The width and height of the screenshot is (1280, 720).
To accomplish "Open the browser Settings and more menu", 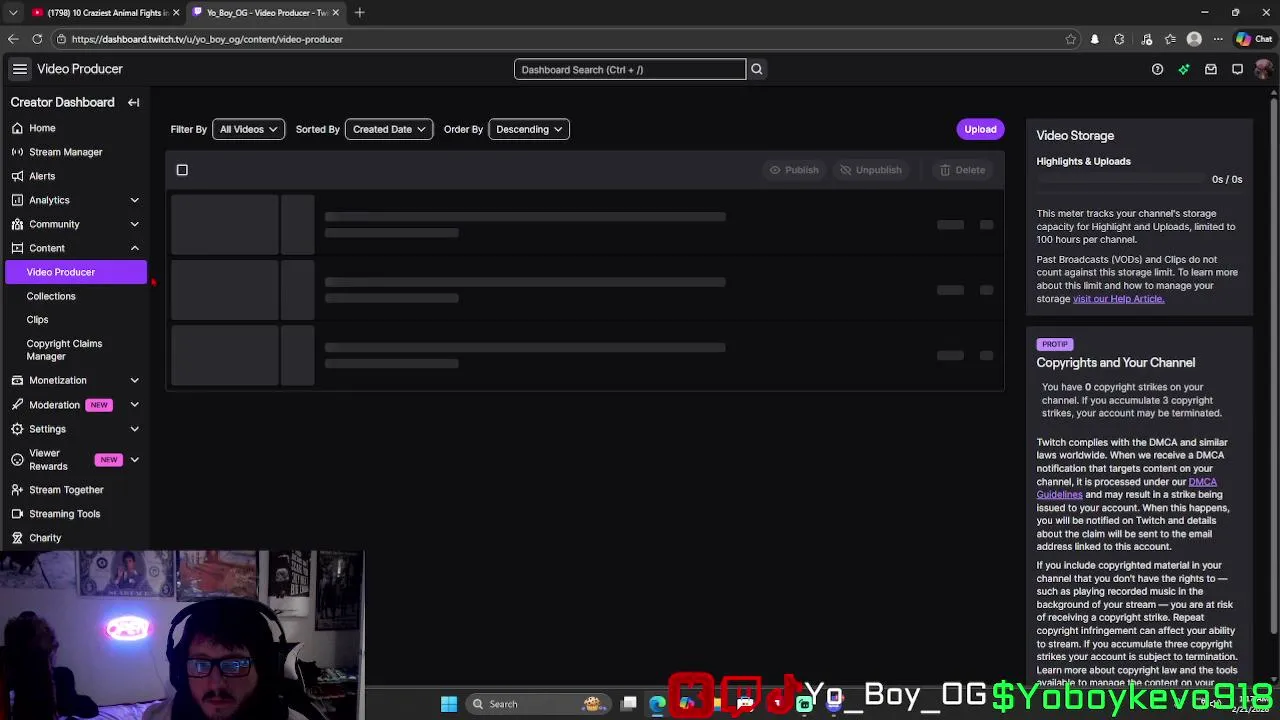I will (1218, 39).
